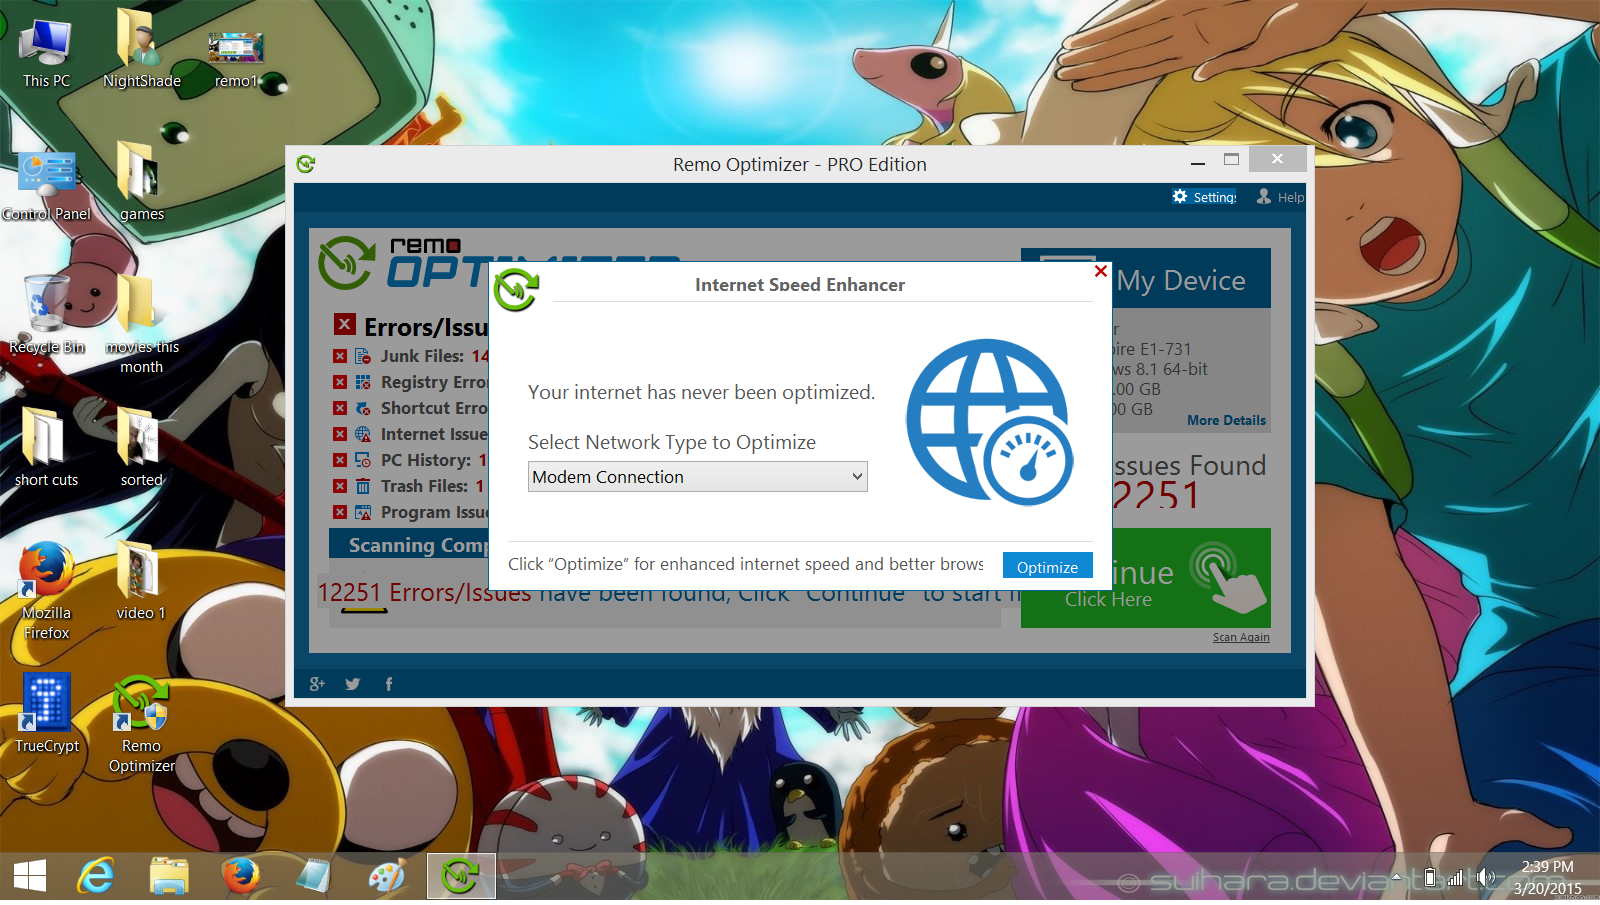This screenshot has width=1600, height=905.
Task: Click the Remo Optimizer taskbar button
Action: click(461, 877)
